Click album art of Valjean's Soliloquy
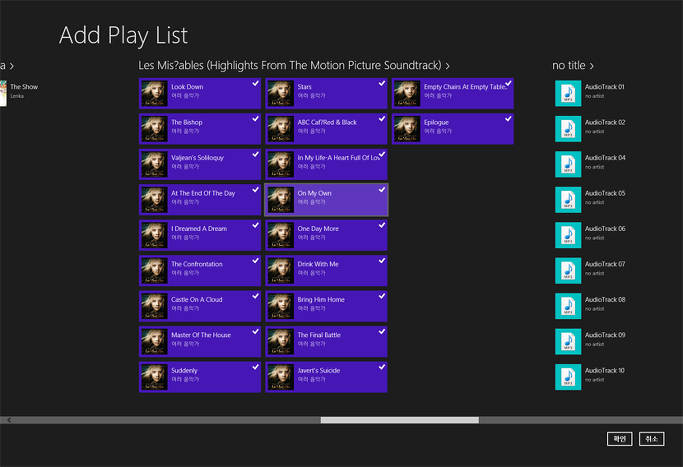Viewport: 683px width, 467px height. 154,164
